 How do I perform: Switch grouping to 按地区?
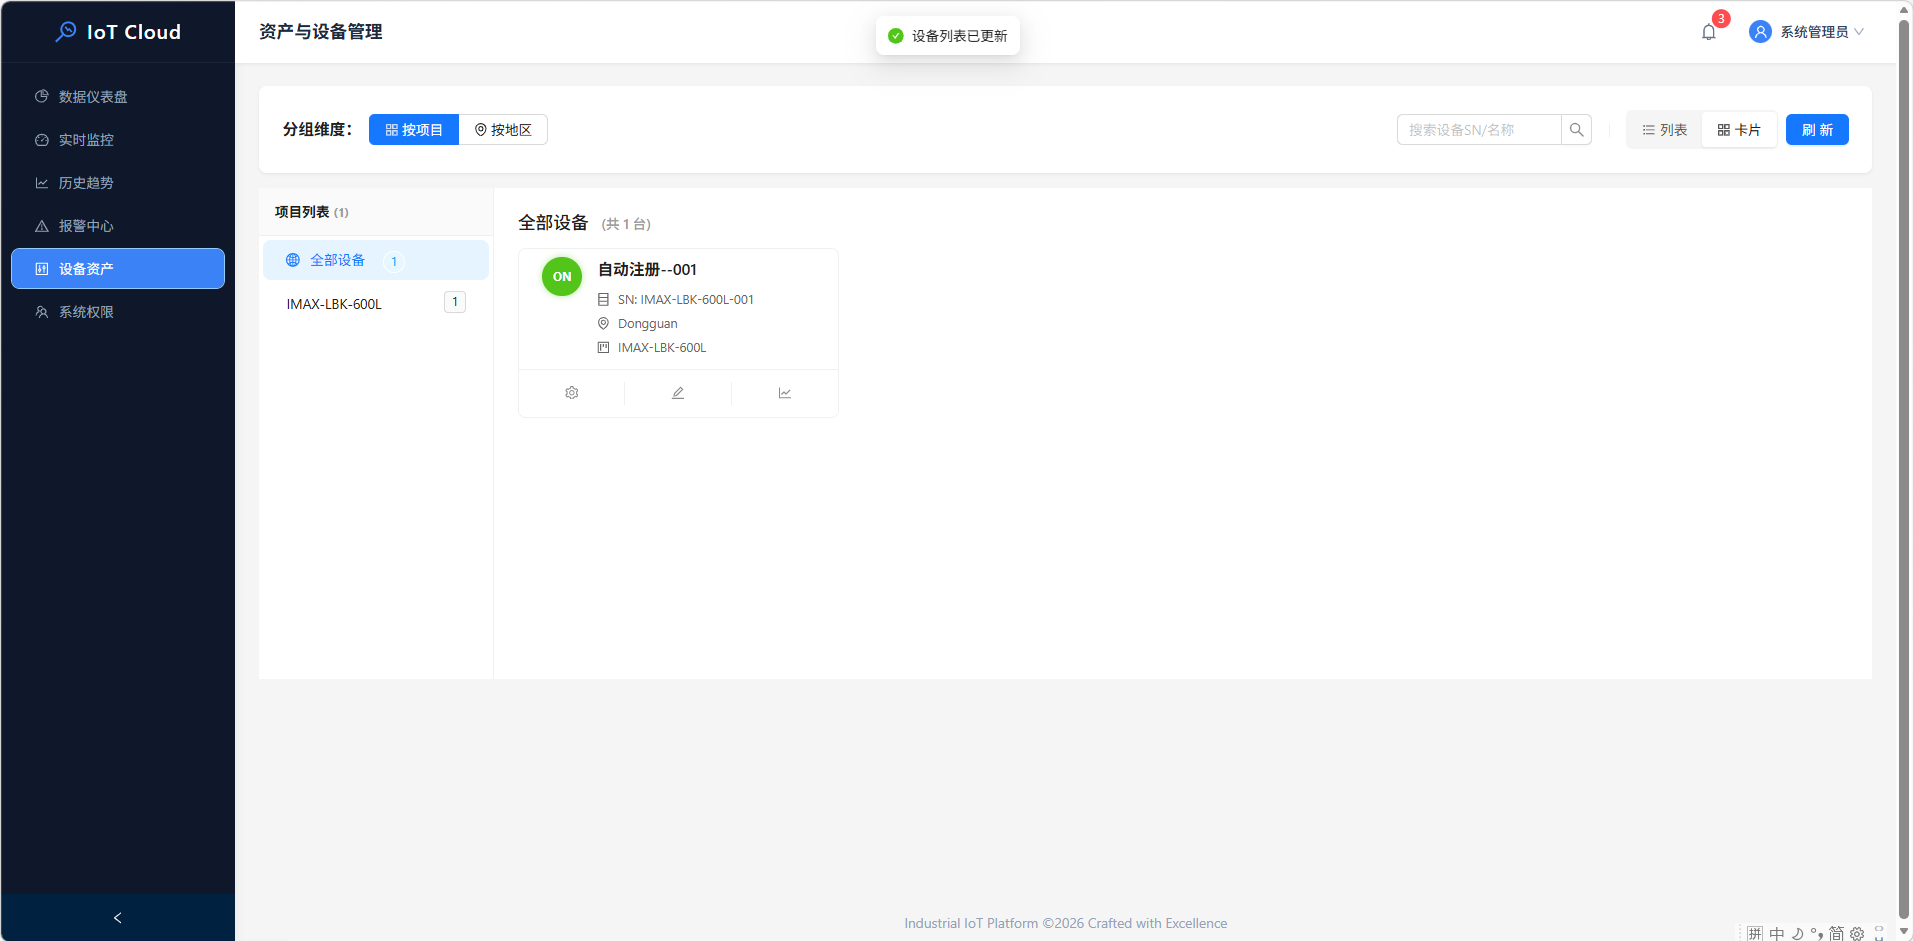click(x=503, y=130)
